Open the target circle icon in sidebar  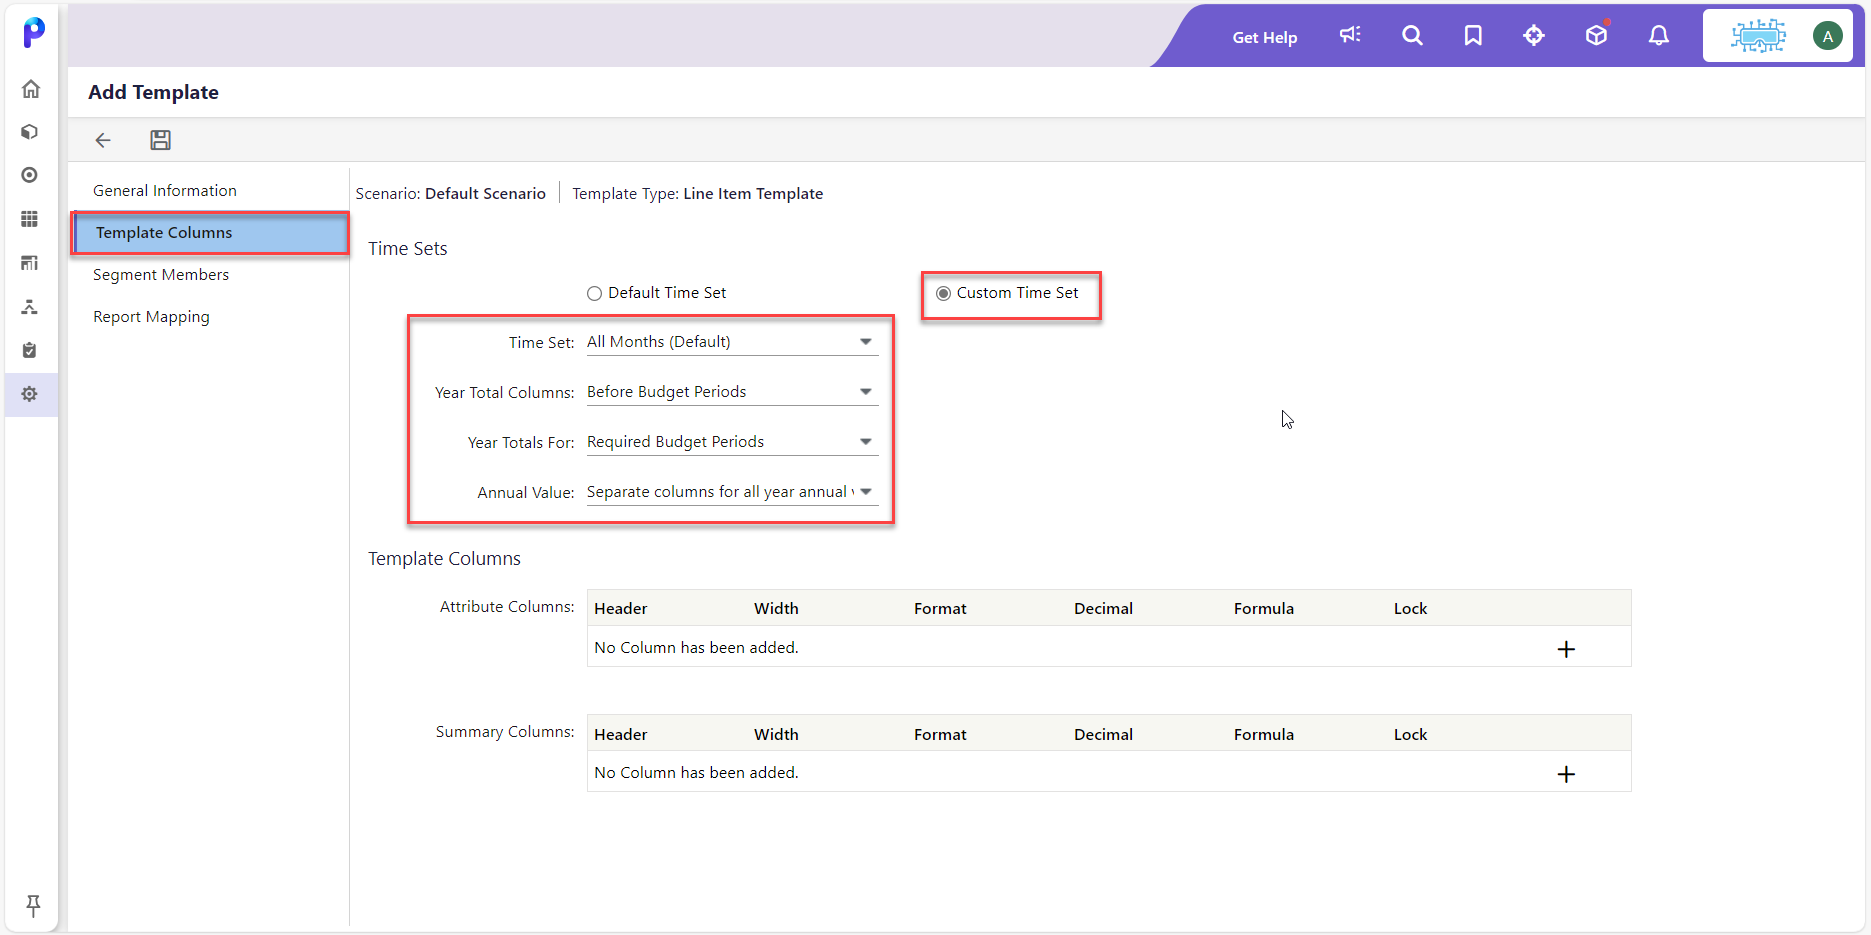[30, 175]
